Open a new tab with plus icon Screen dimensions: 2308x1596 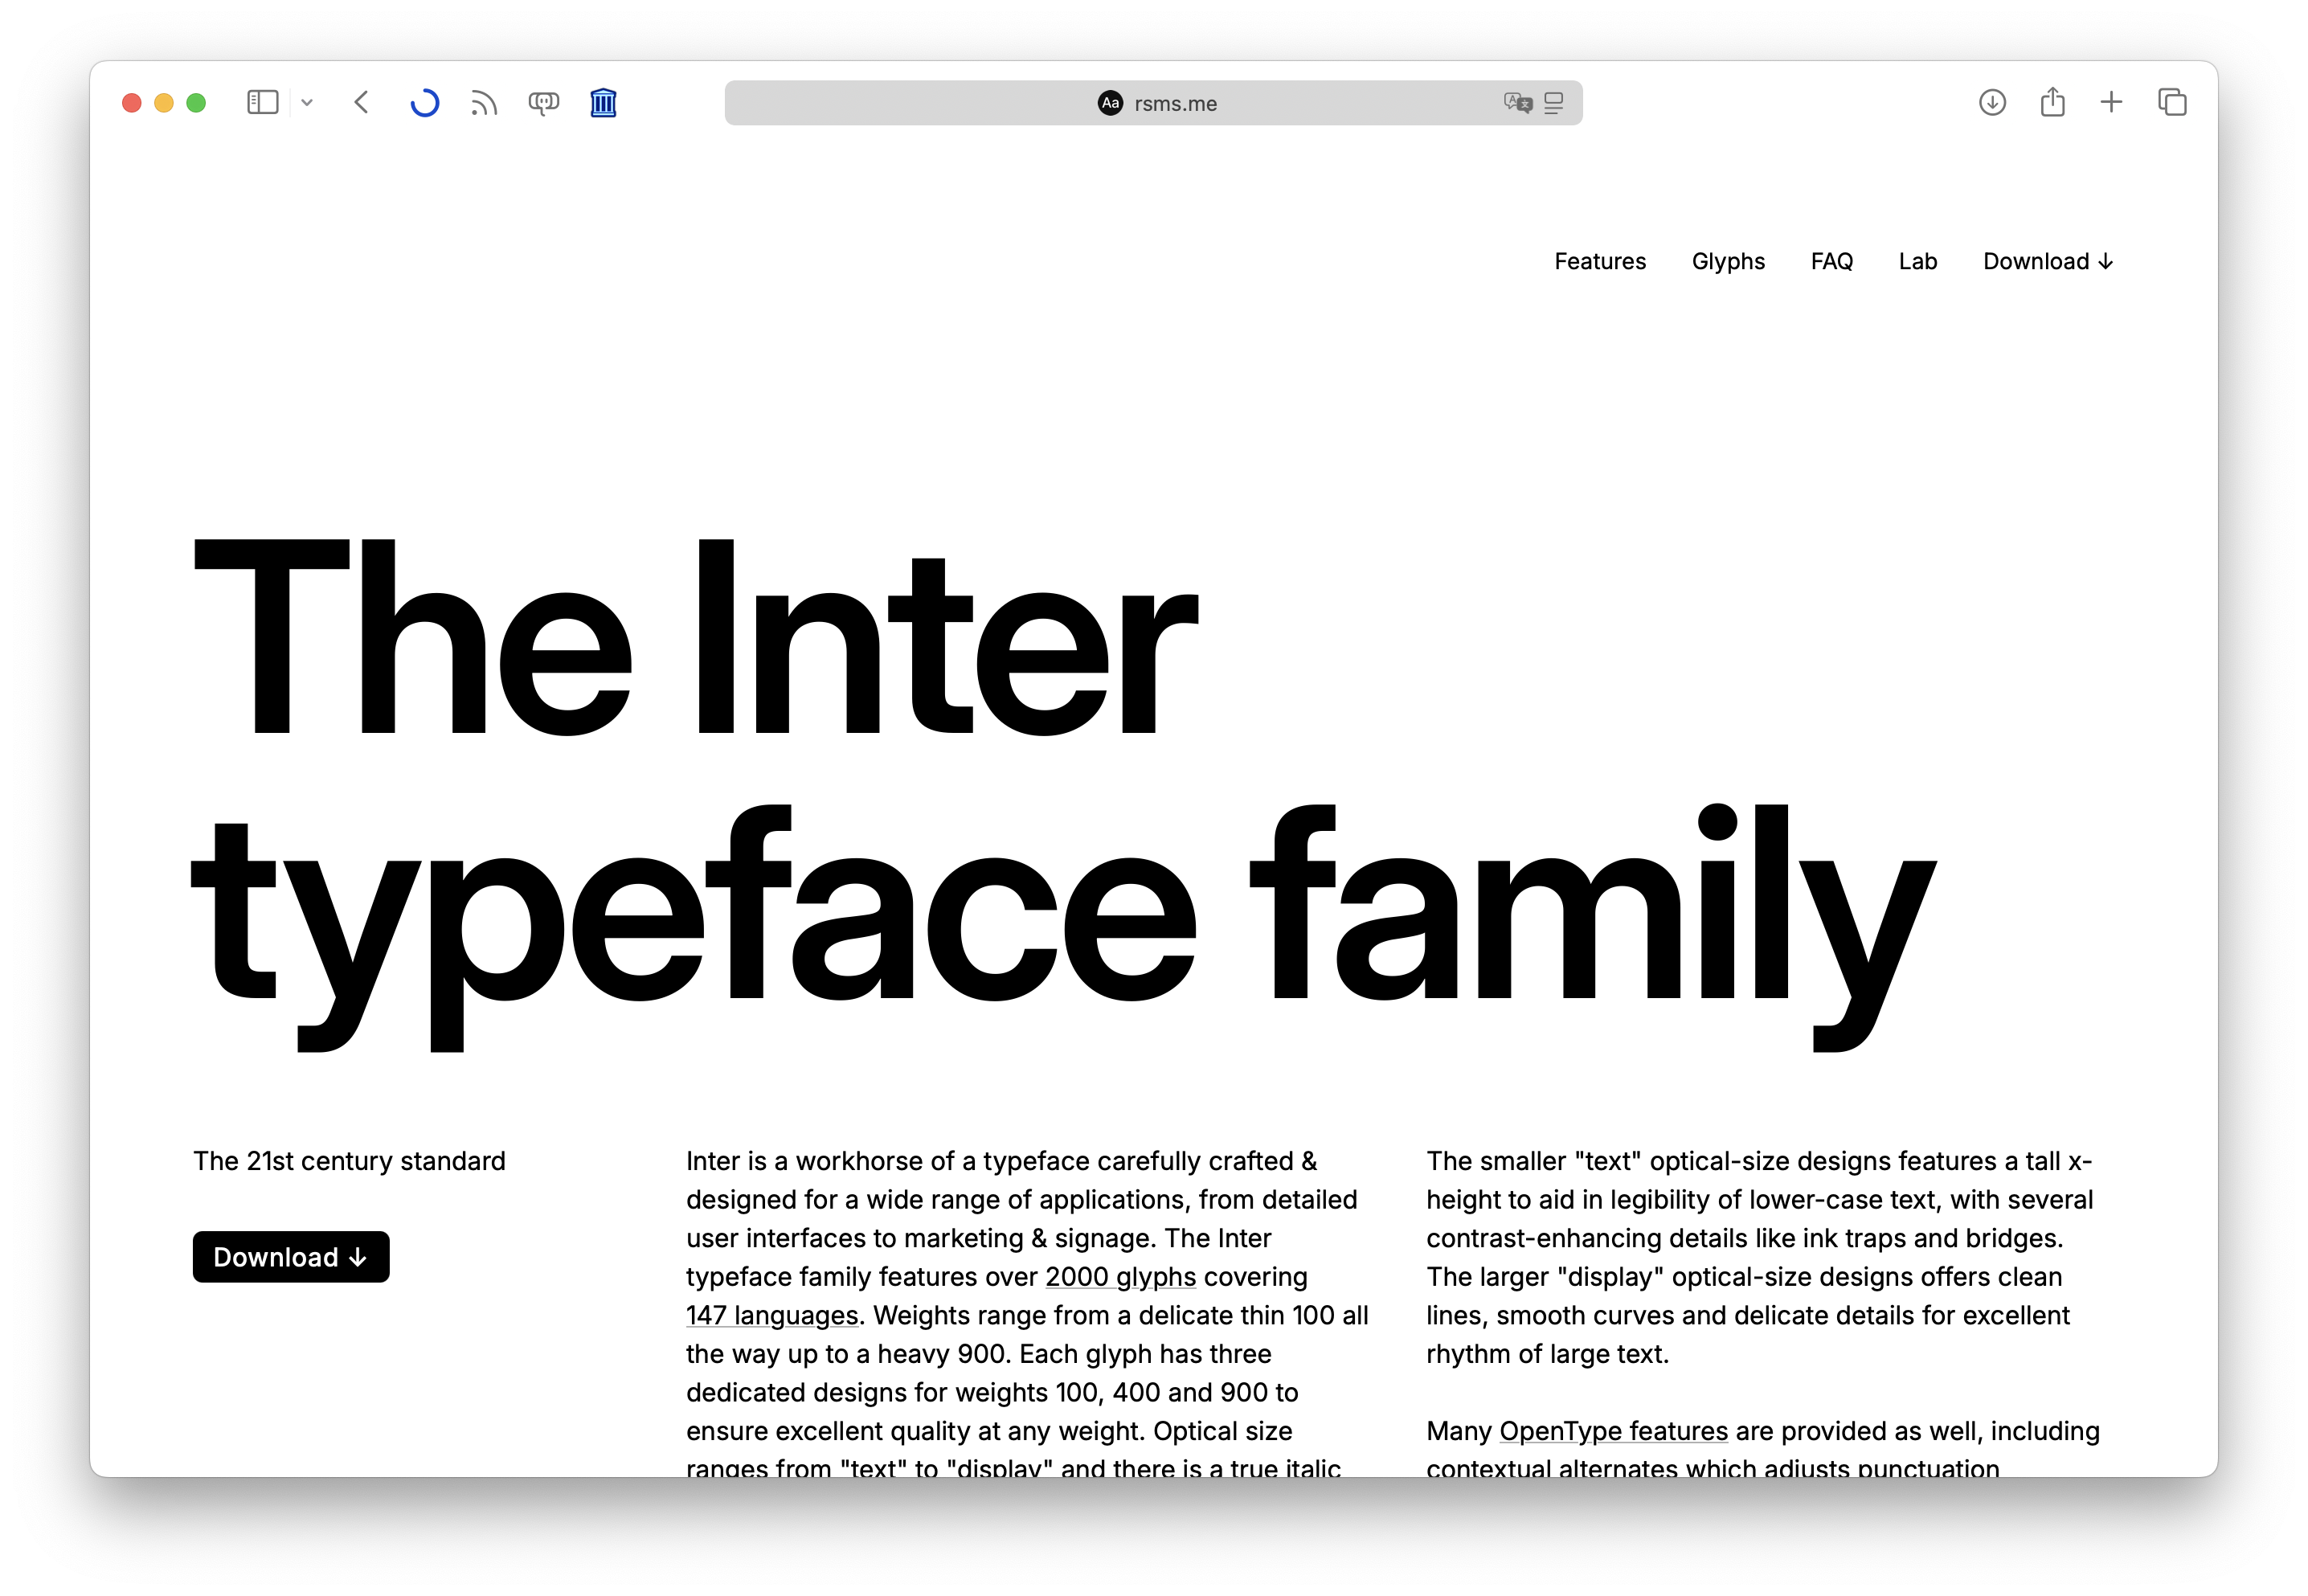(x=2111, y=101)
